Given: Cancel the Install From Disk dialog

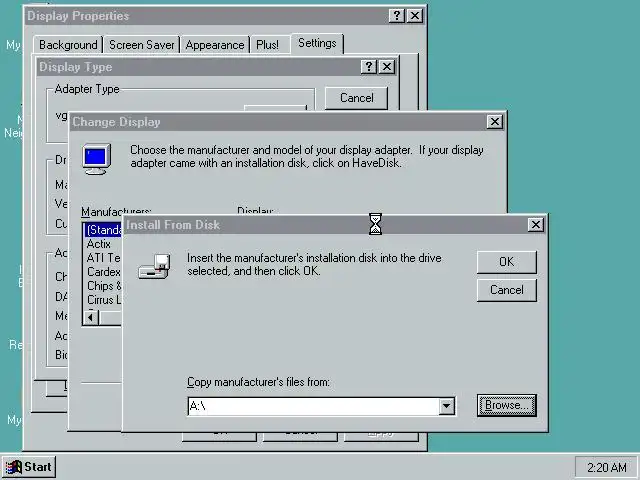Looking at the screenshot, I should pyautogui.click(x=507, y=290).
